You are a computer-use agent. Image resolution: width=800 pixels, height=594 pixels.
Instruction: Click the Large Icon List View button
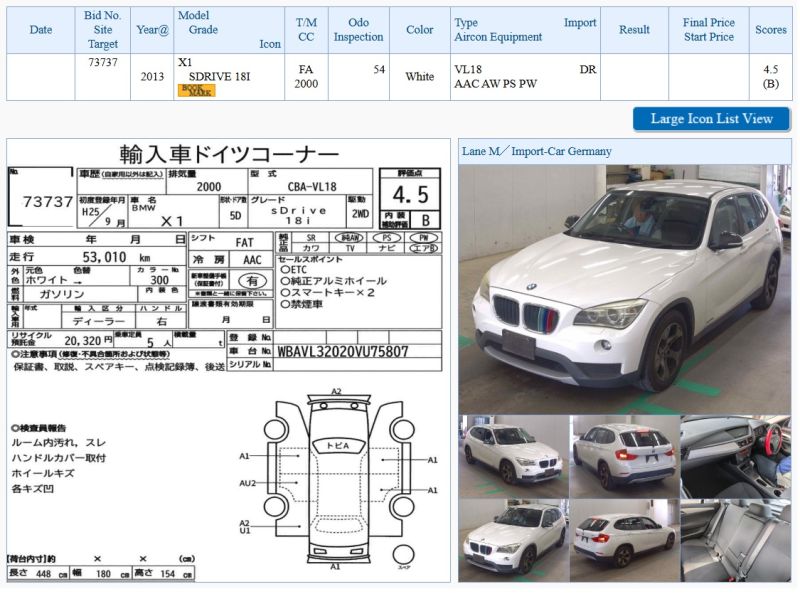[x=712, y=119]
